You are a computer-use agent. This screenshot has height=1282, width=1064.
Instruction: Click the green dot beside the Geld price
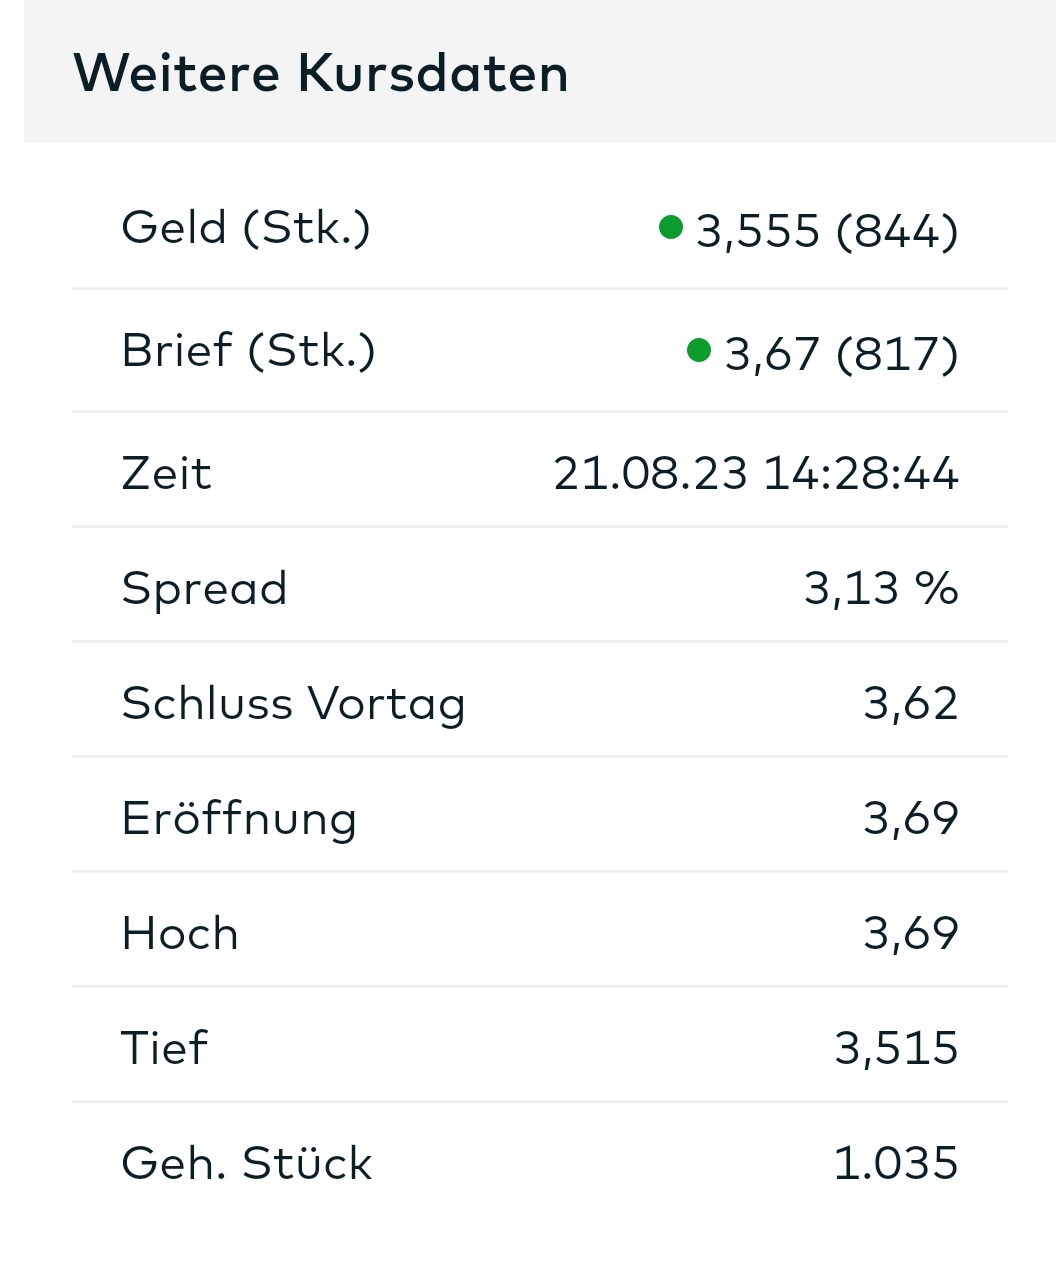click(x=671, y=227)
